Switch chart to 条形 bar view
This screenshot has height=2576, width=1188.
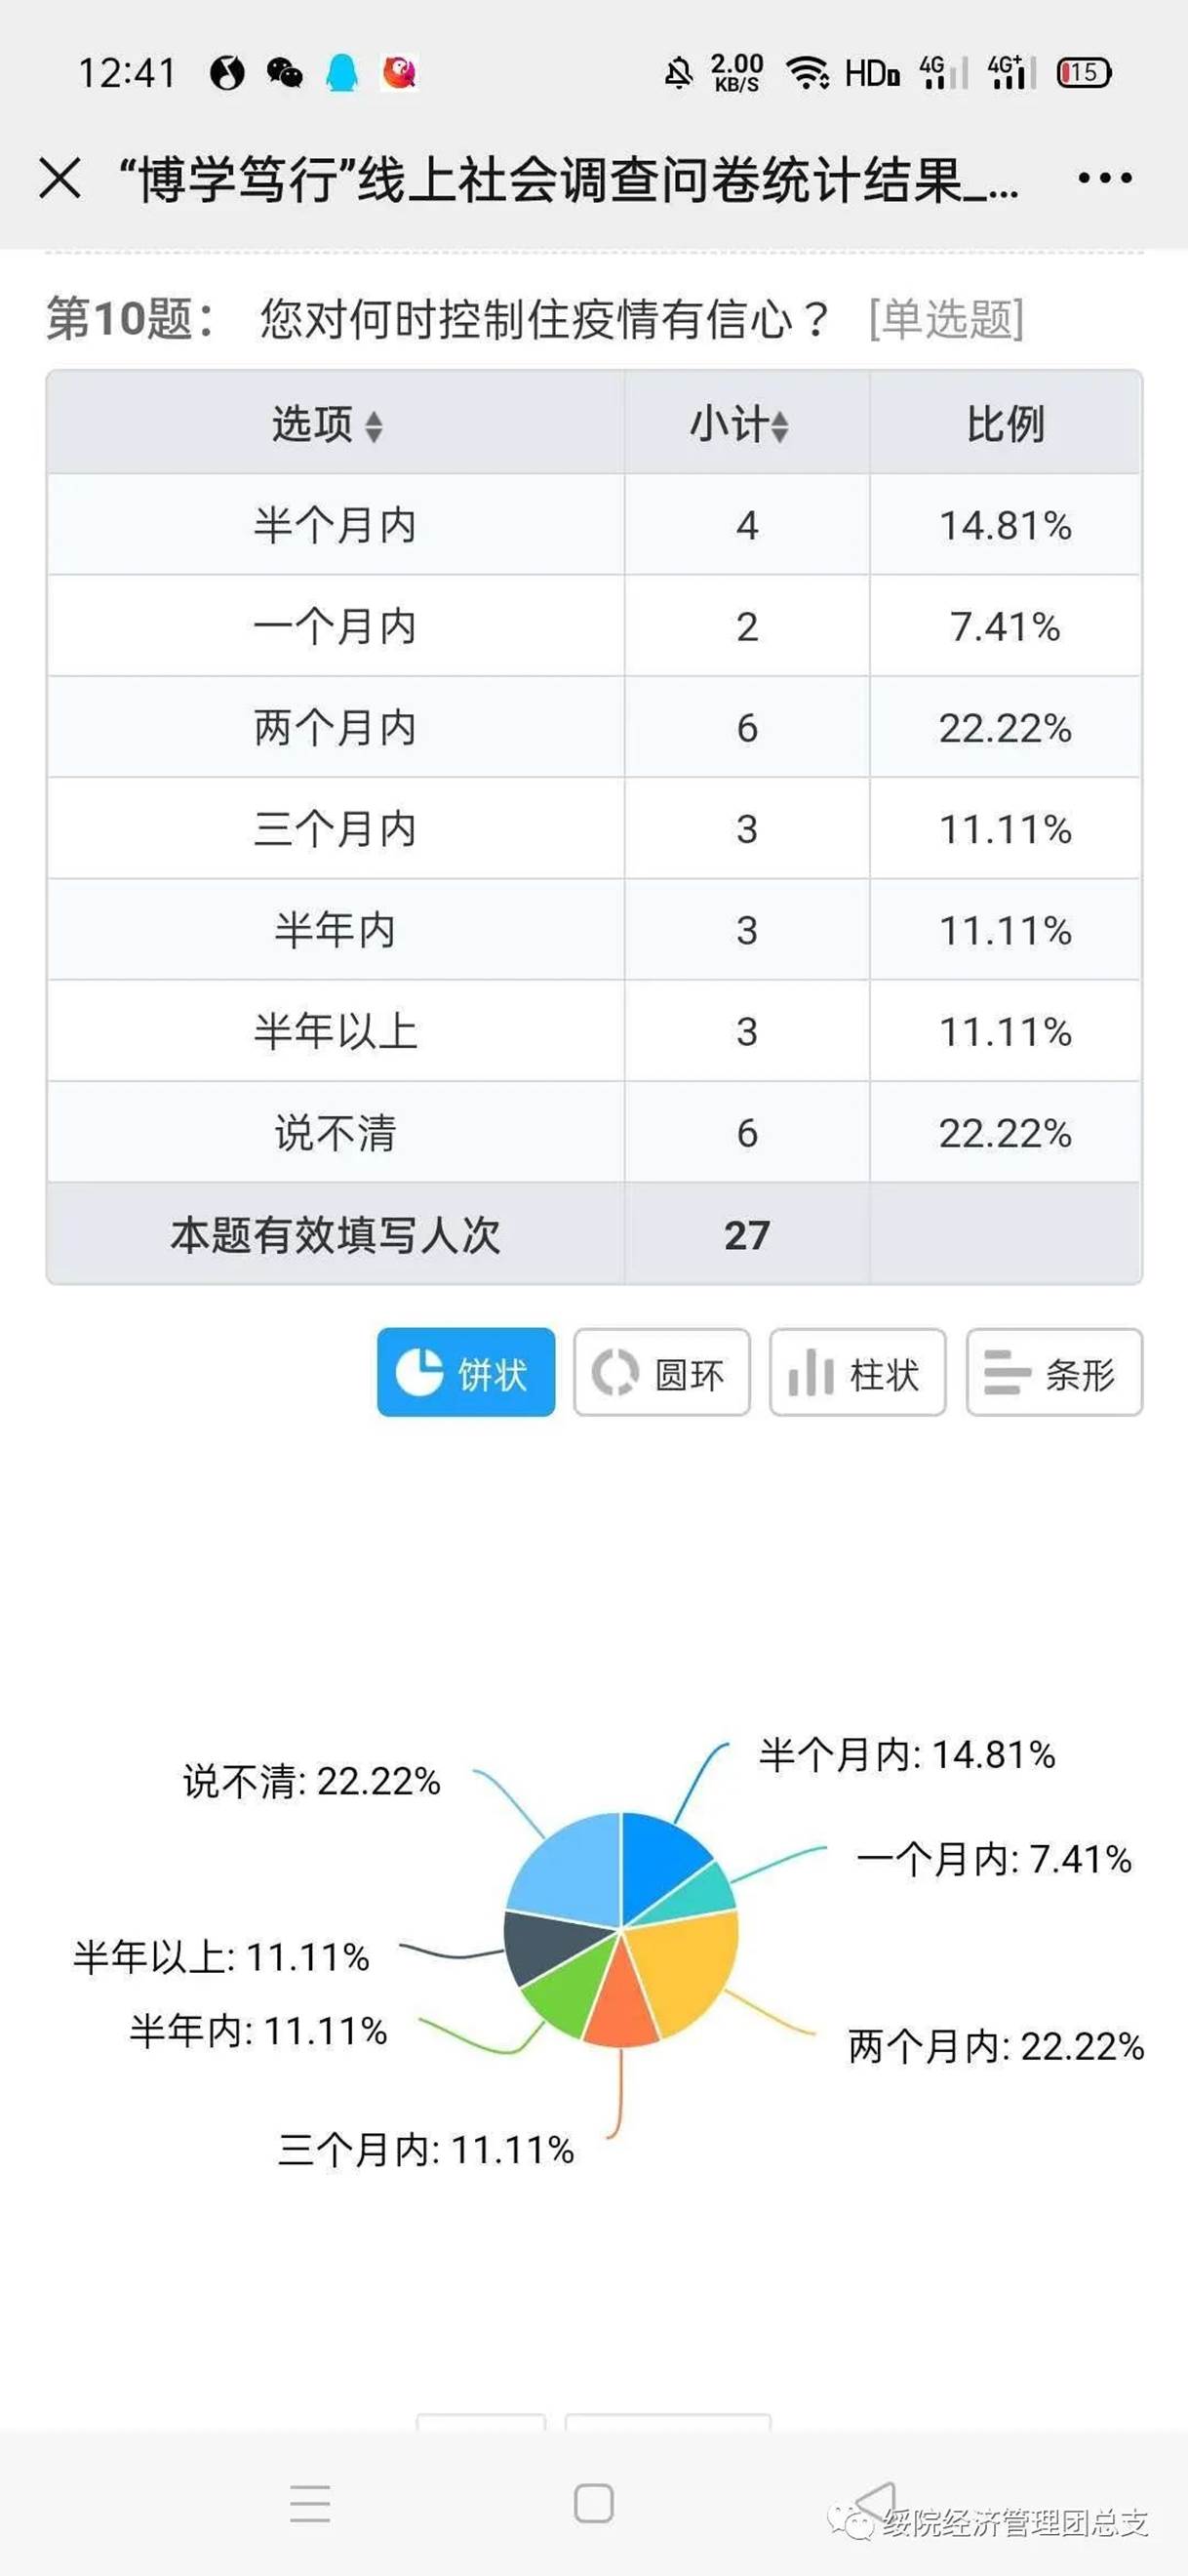click(x=1053, y=1372)
